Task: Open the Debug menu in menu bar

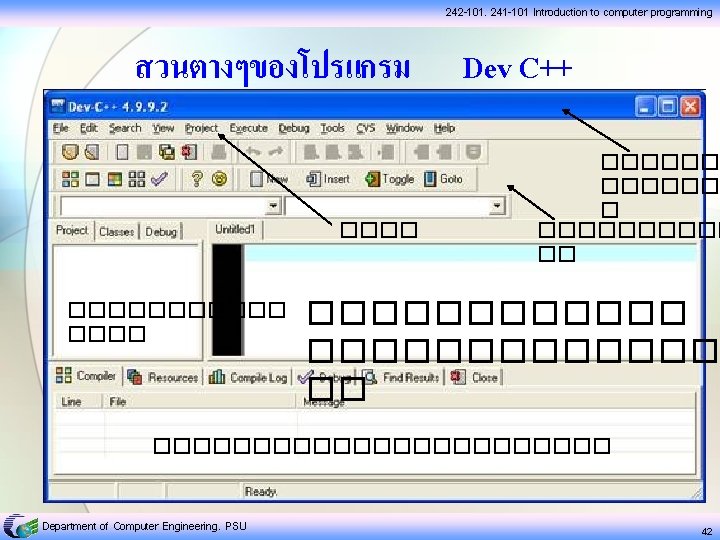Action: coord(294,128)
